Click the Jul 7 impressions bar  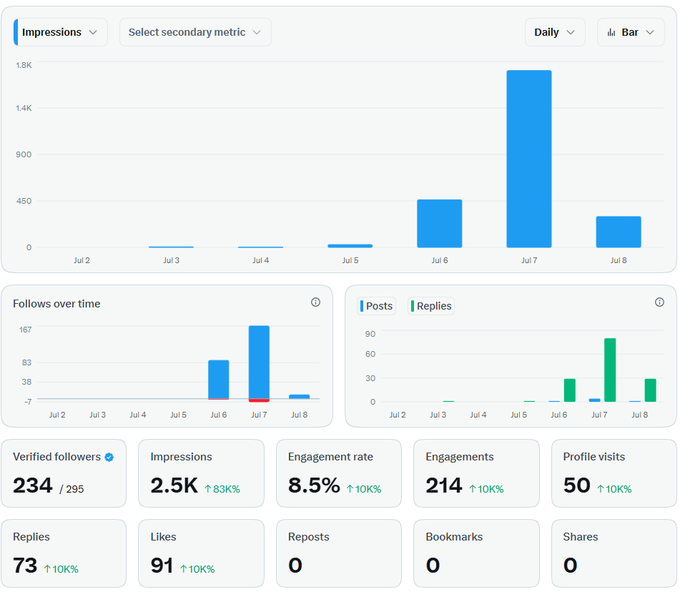[x=529, y=159]
